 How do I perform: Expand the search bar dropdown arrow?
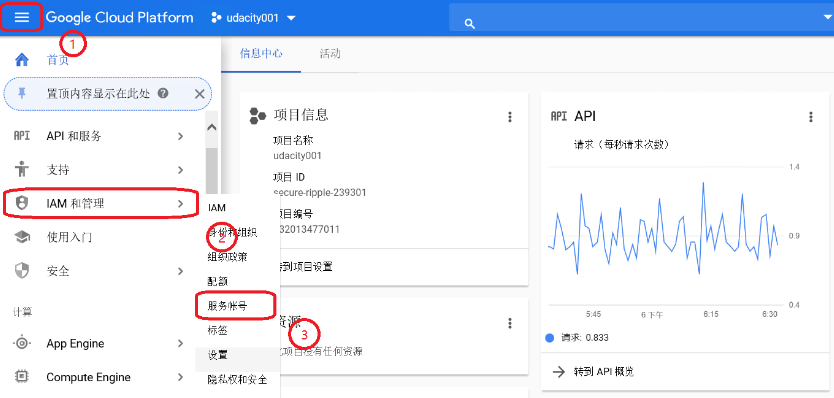click(829, 17)
